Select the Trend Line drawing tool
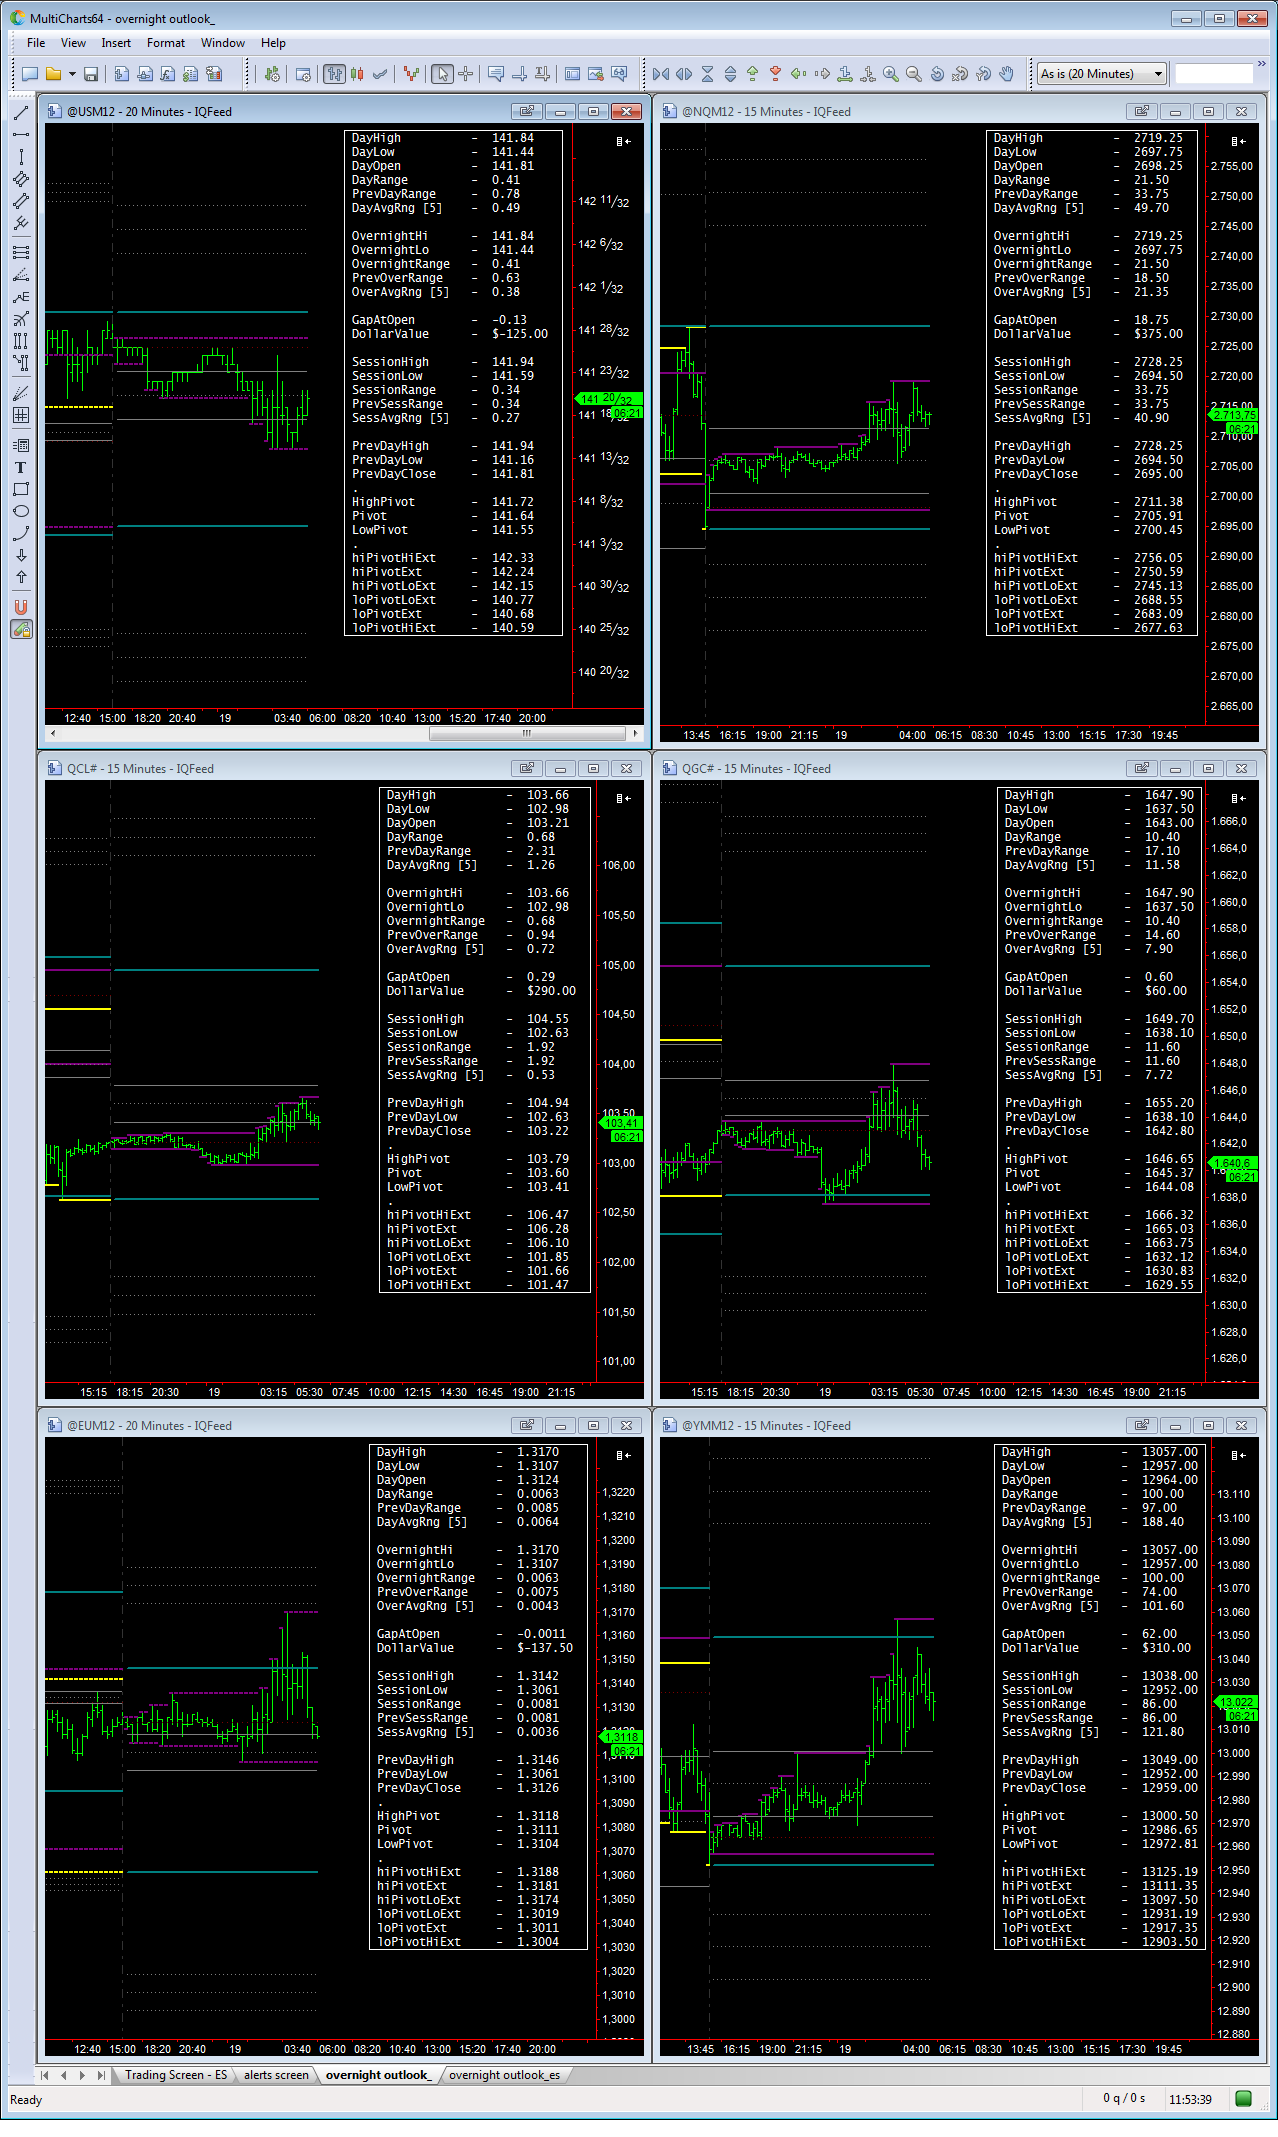 pos(21,113)
